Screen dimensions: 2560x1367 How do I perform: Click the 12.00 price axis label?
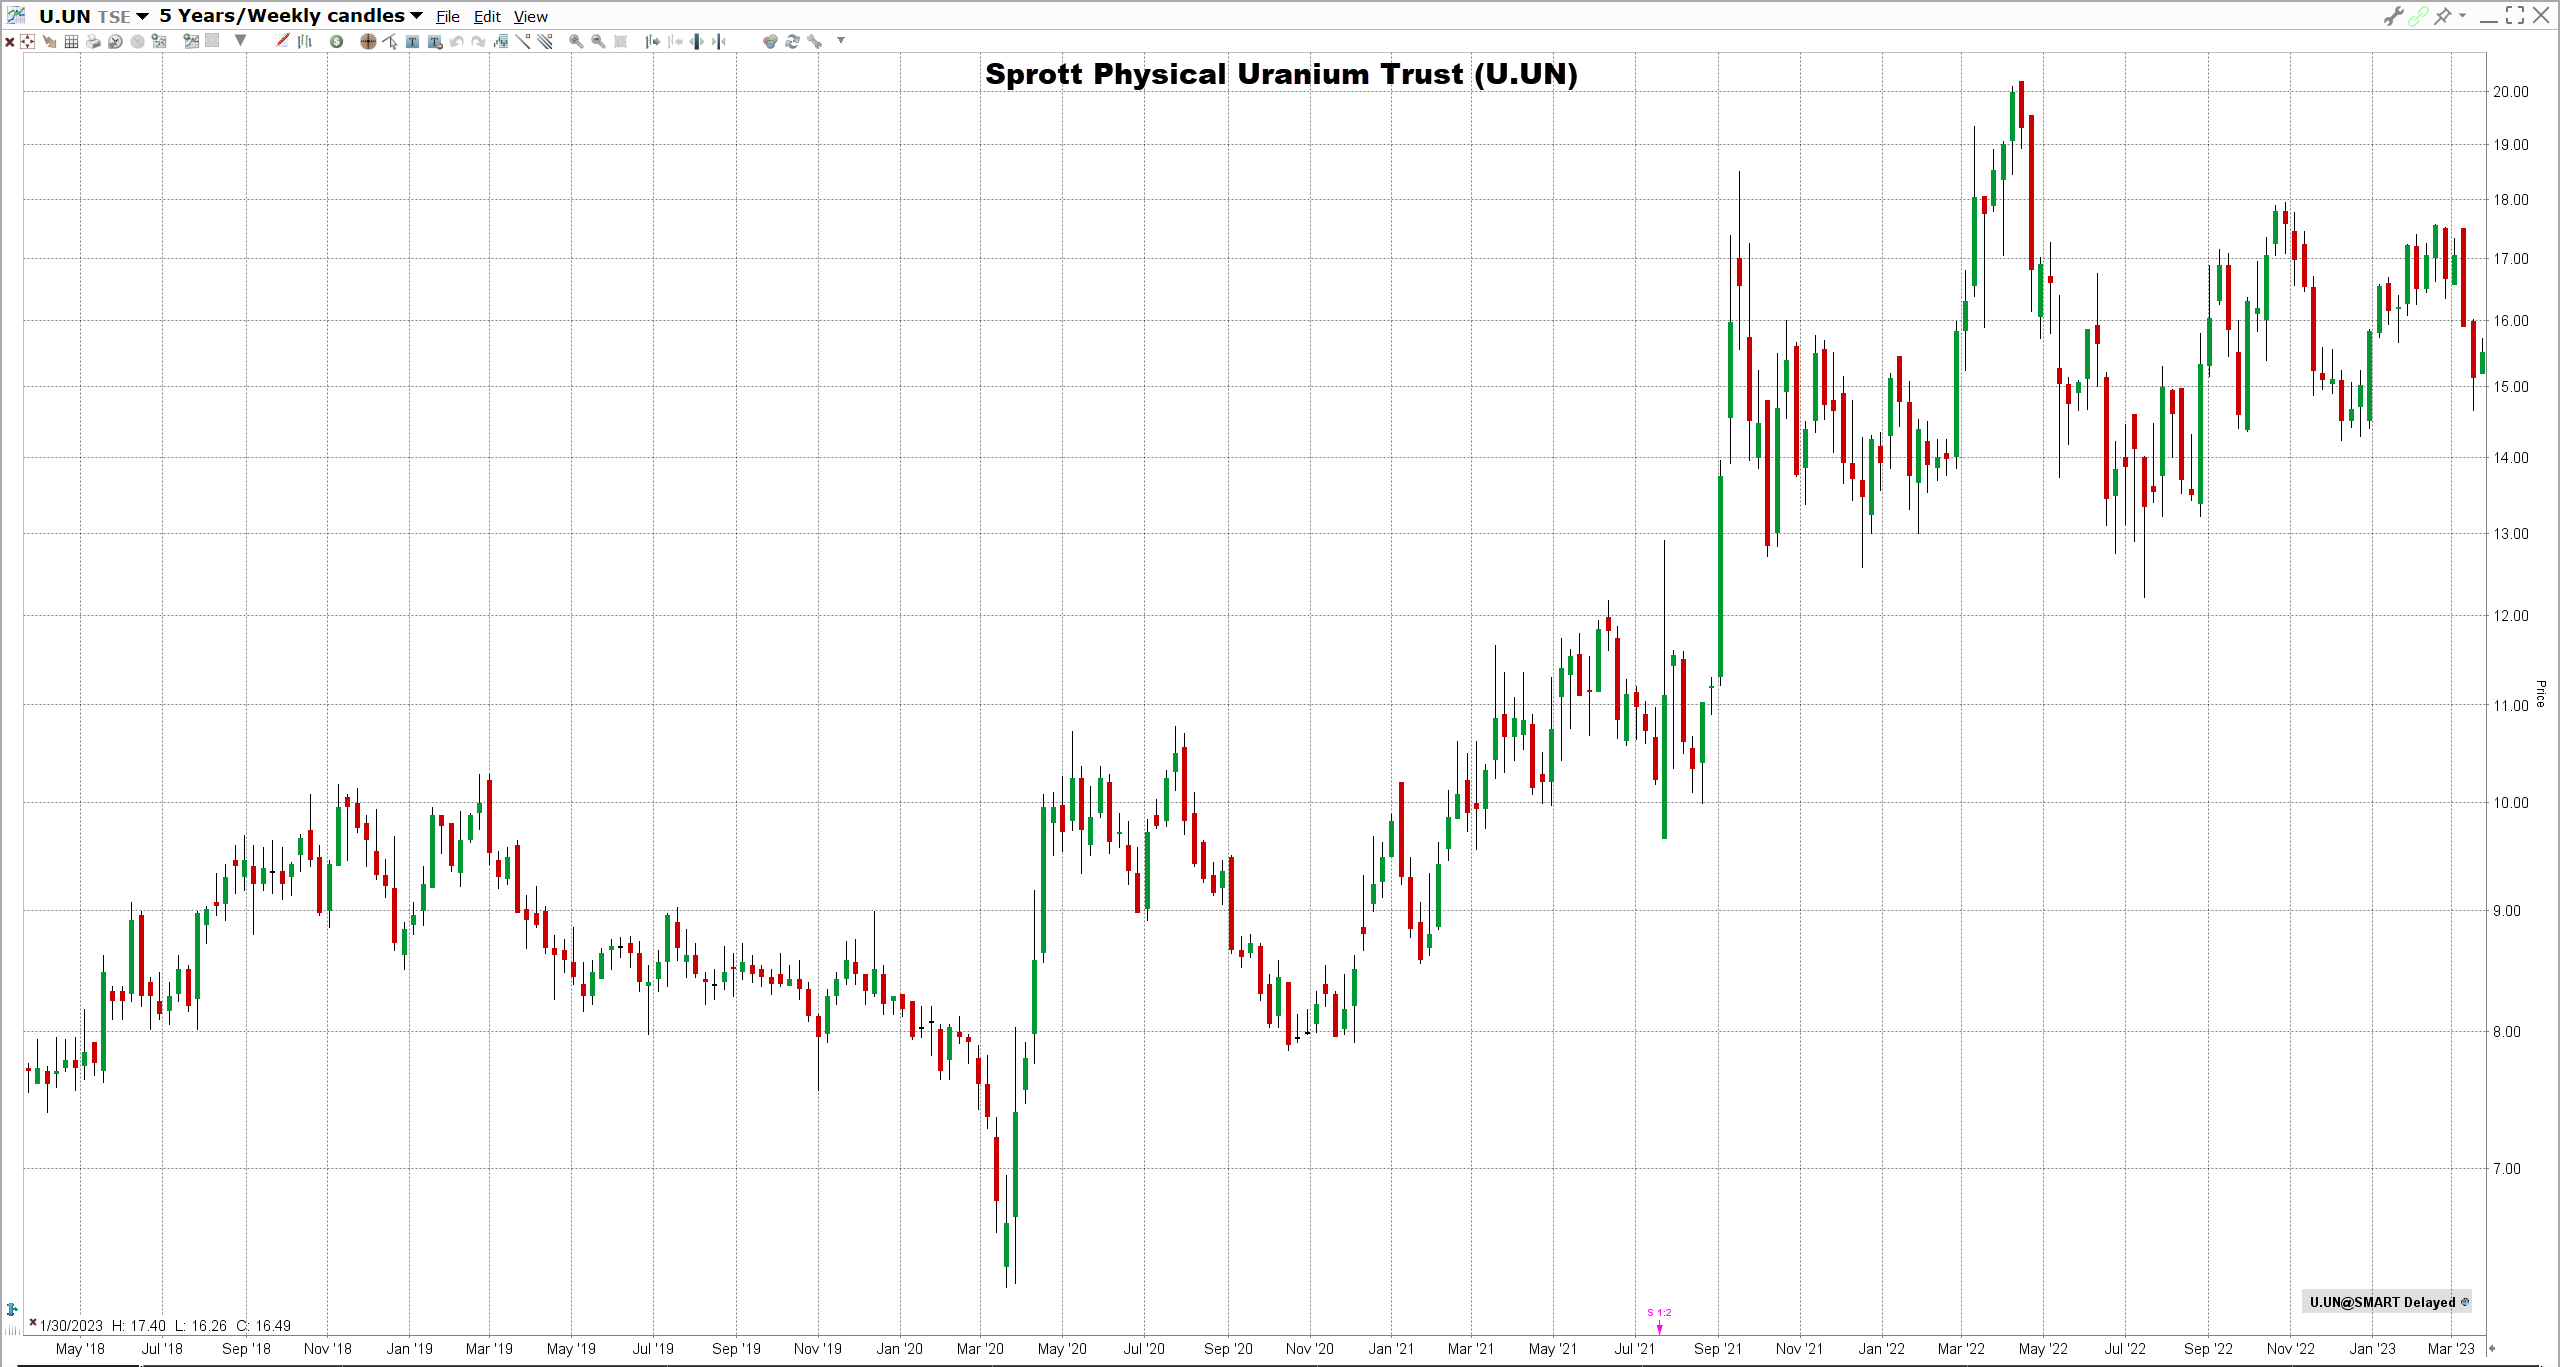tap(2510, 616)
